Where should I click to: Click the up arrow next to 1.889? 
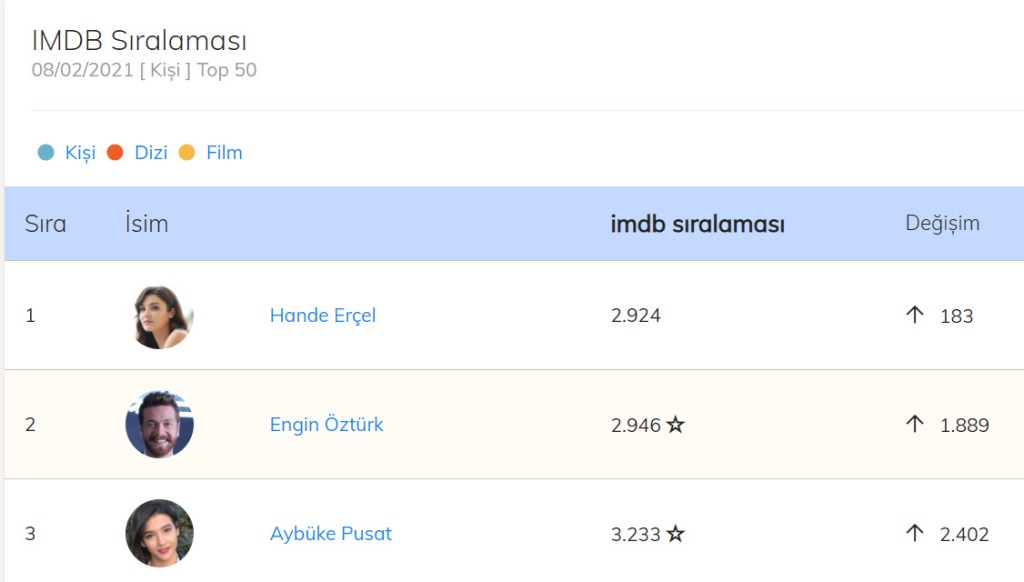914,424
